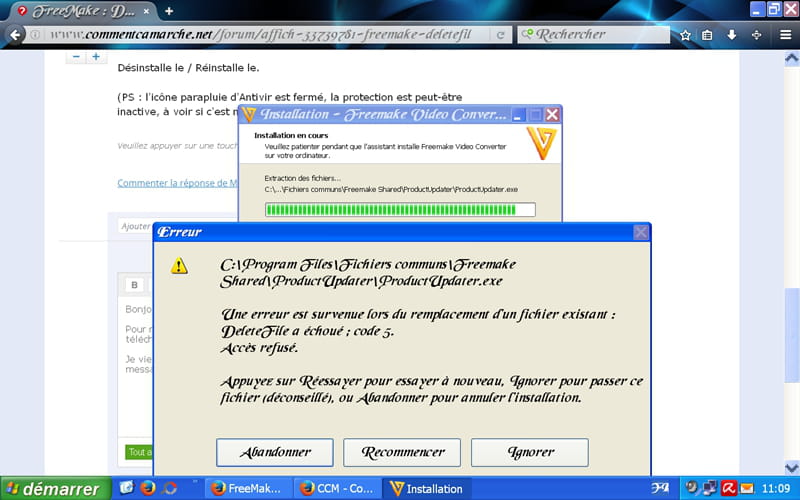The width and height of the screenshot is (800, 500).
Task: Restore down the Firefox browser window
Action: pyautogui.click(x=774, y=9)
